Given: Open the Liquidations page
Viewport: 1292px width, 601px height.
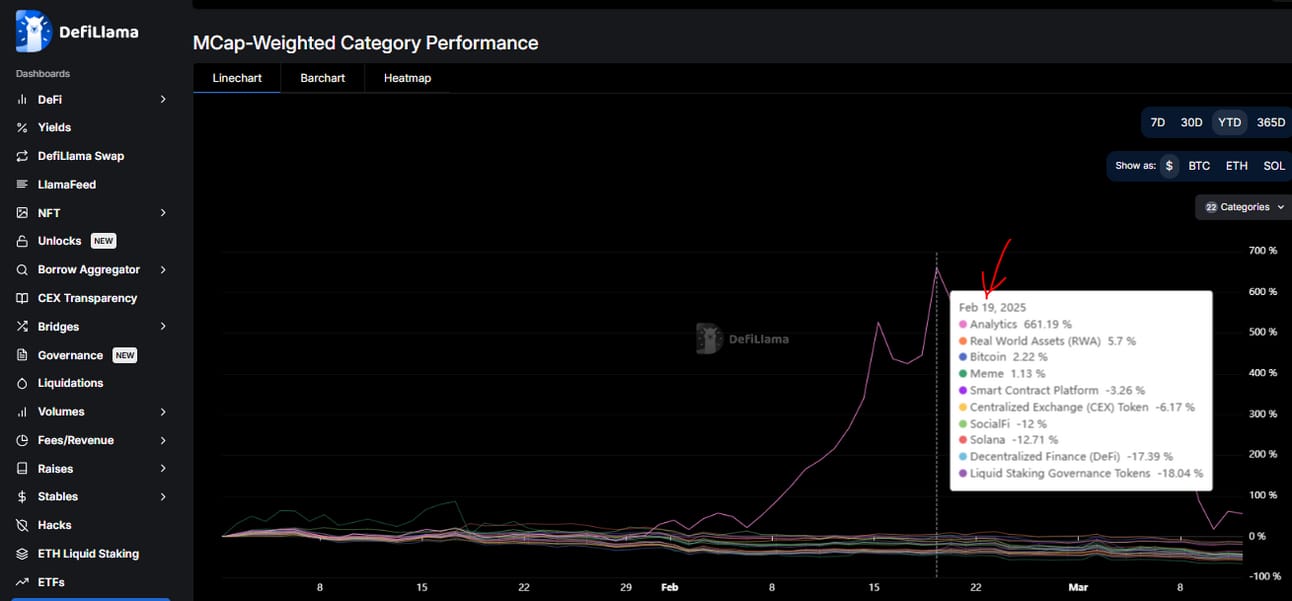Looking at the screenshot, I should click(x=70, y=383).
